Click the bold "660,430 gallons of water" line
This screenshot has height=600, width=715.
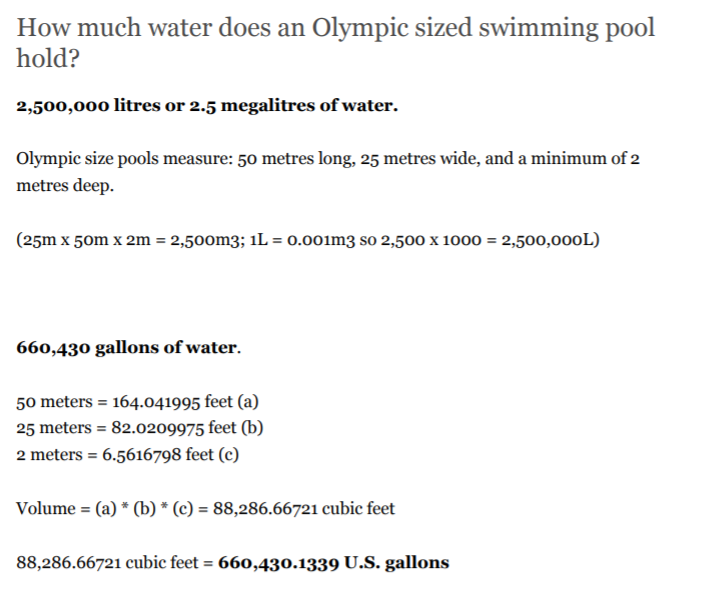pos(128,348)
